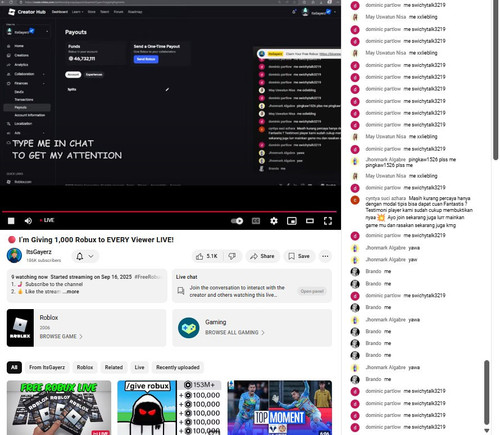
Task: Select Analytics in Creator Hub sidebar
Action: [21, 65]
